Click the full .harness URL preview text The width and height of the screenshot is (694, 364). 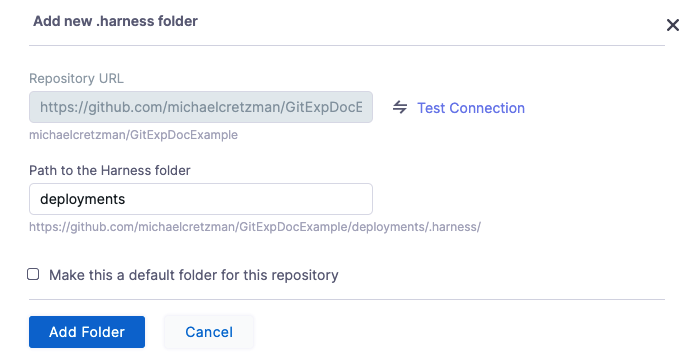[x=255, y=227]
